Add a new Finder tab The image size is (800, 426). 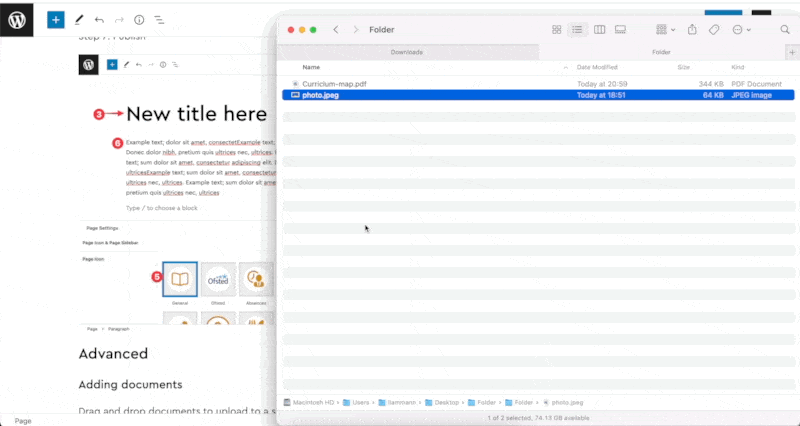pyautogui.click(x=791, y=51)
